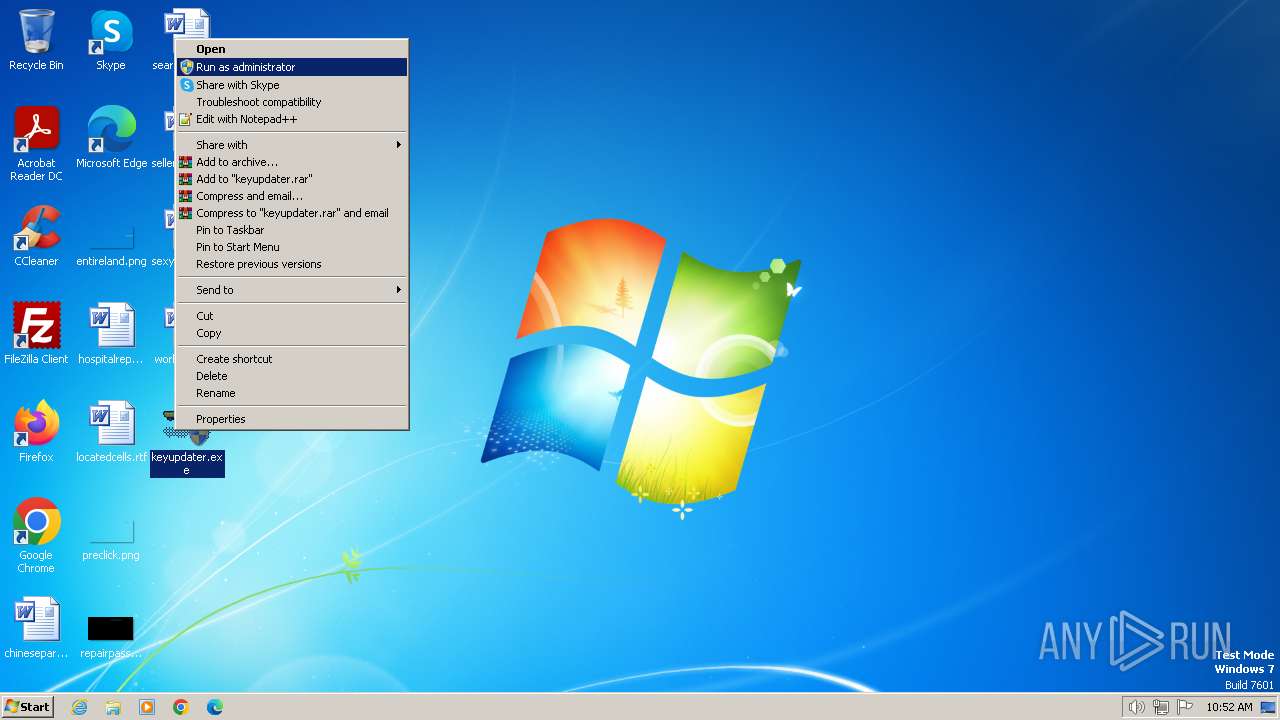Choose Add to archive...
1280x720 pixels.
[x=292, y=162]
